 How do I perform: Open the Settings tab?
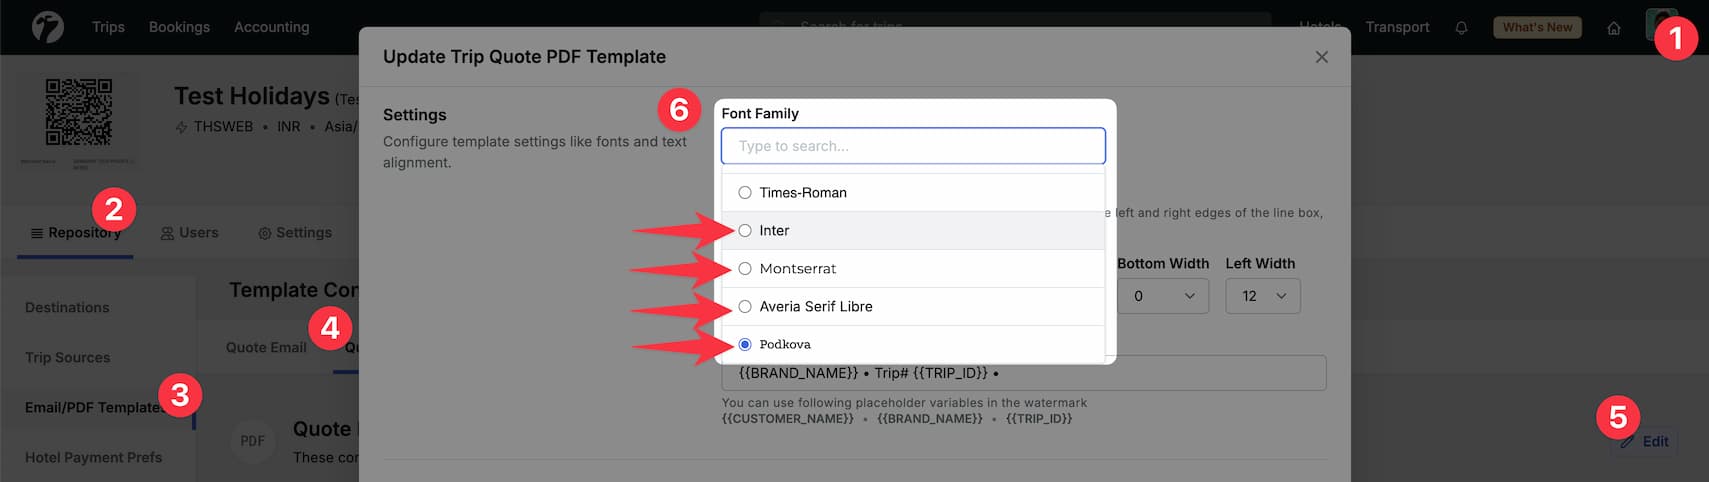point(295,233)
